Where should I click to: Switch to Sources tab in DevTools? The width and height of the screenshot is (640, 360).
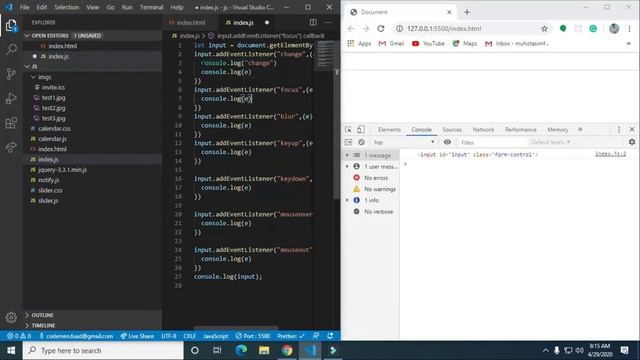[x=452, y=129]
